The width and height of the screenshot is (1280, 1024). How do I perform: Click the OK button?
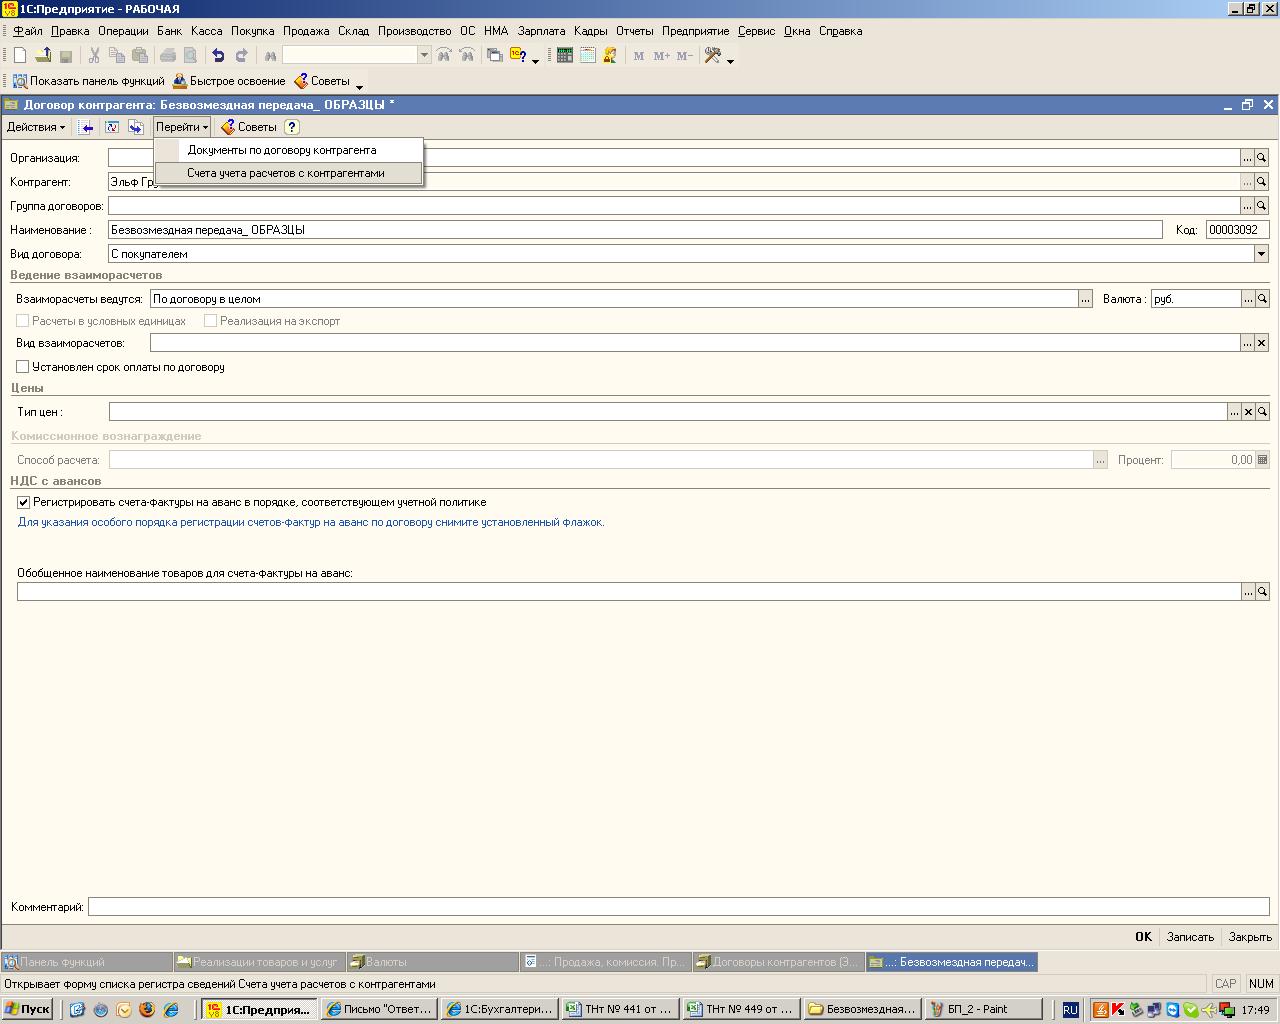(x=1143, y=937)
